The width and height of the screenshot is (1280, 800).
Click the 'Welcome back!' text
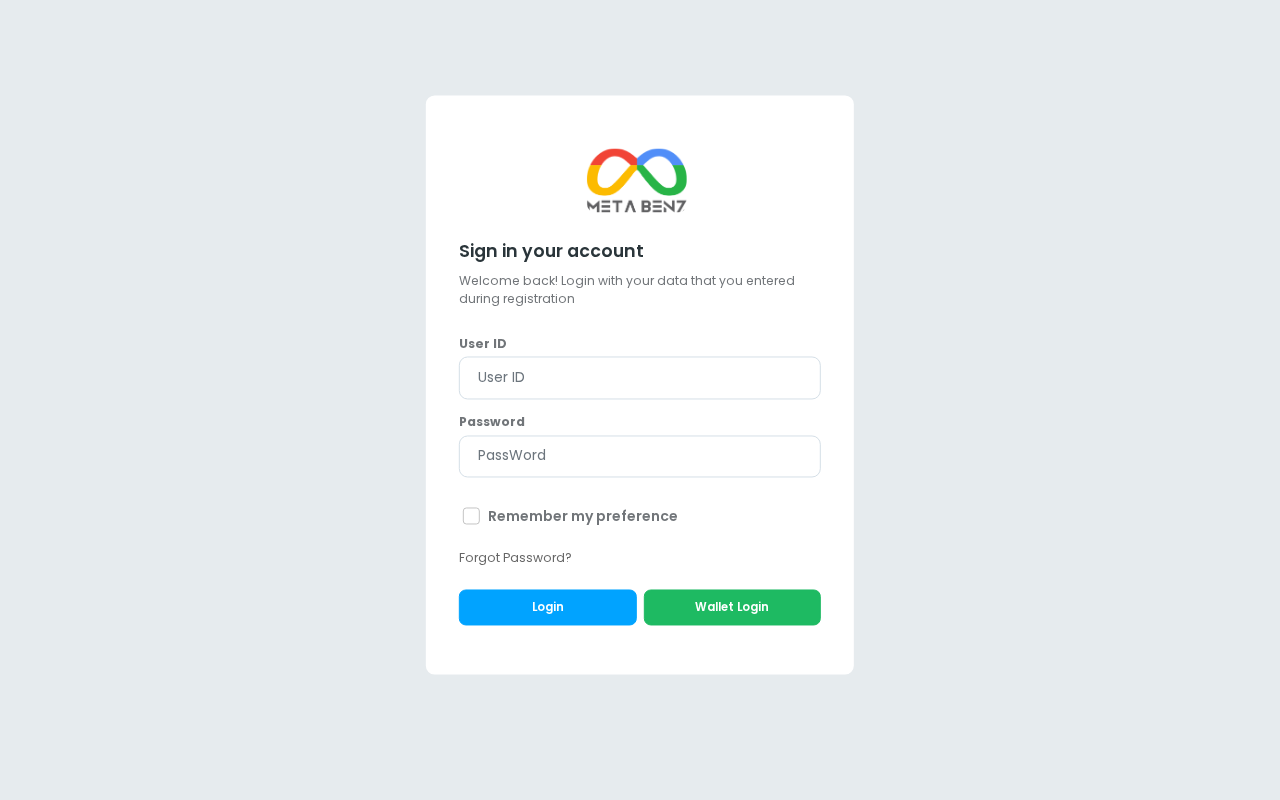point(508,281)
